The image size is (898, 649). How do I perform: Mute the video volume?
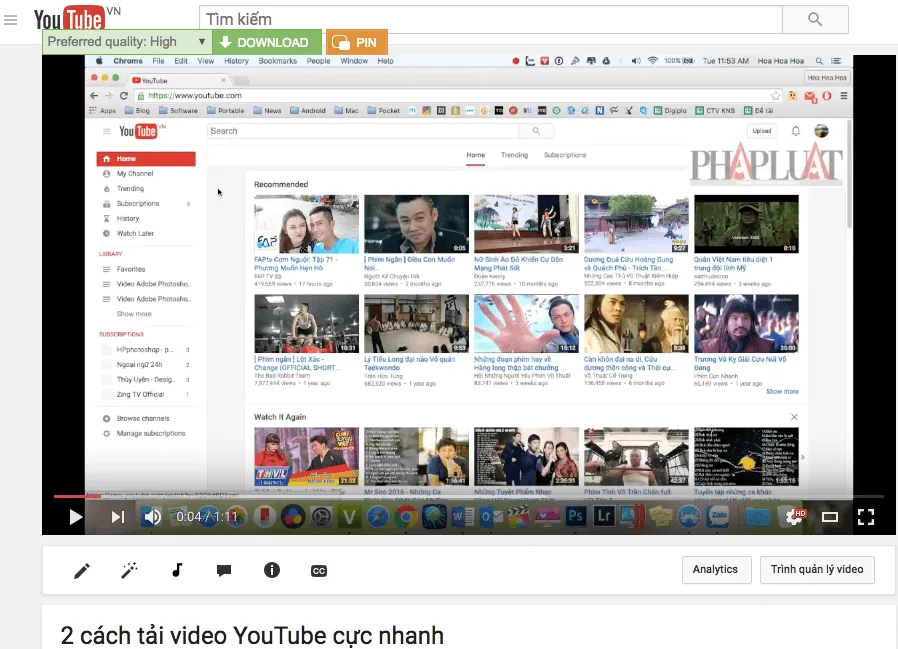click(152, 517)
